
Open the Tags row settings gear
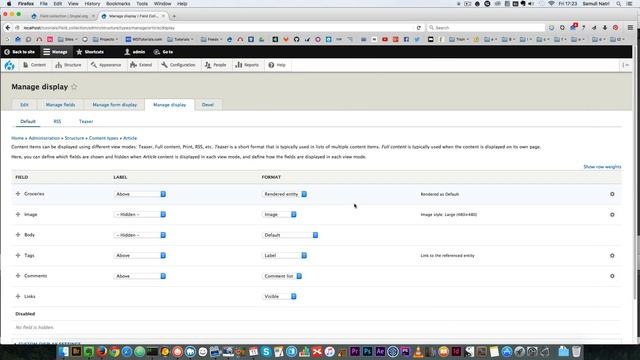[612, 256]
